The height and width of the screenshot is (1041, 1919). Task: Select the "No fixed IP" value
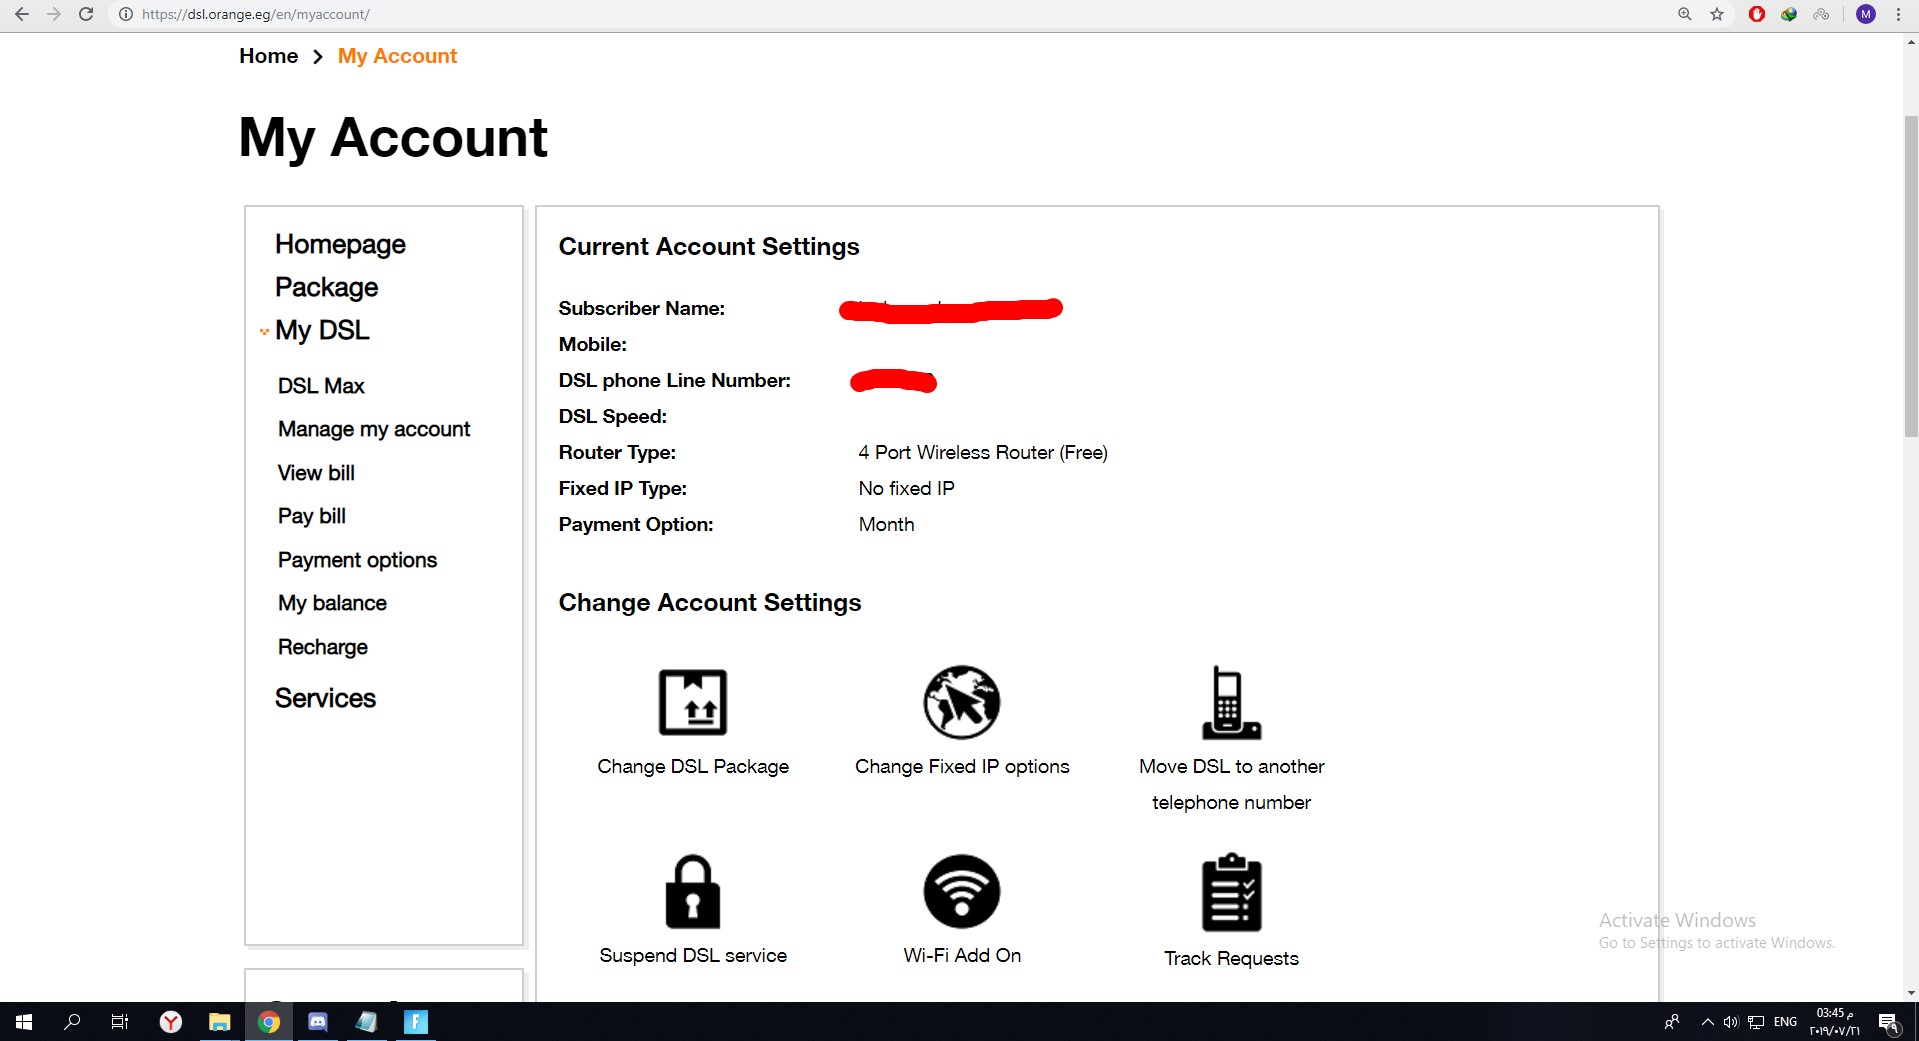907,488
